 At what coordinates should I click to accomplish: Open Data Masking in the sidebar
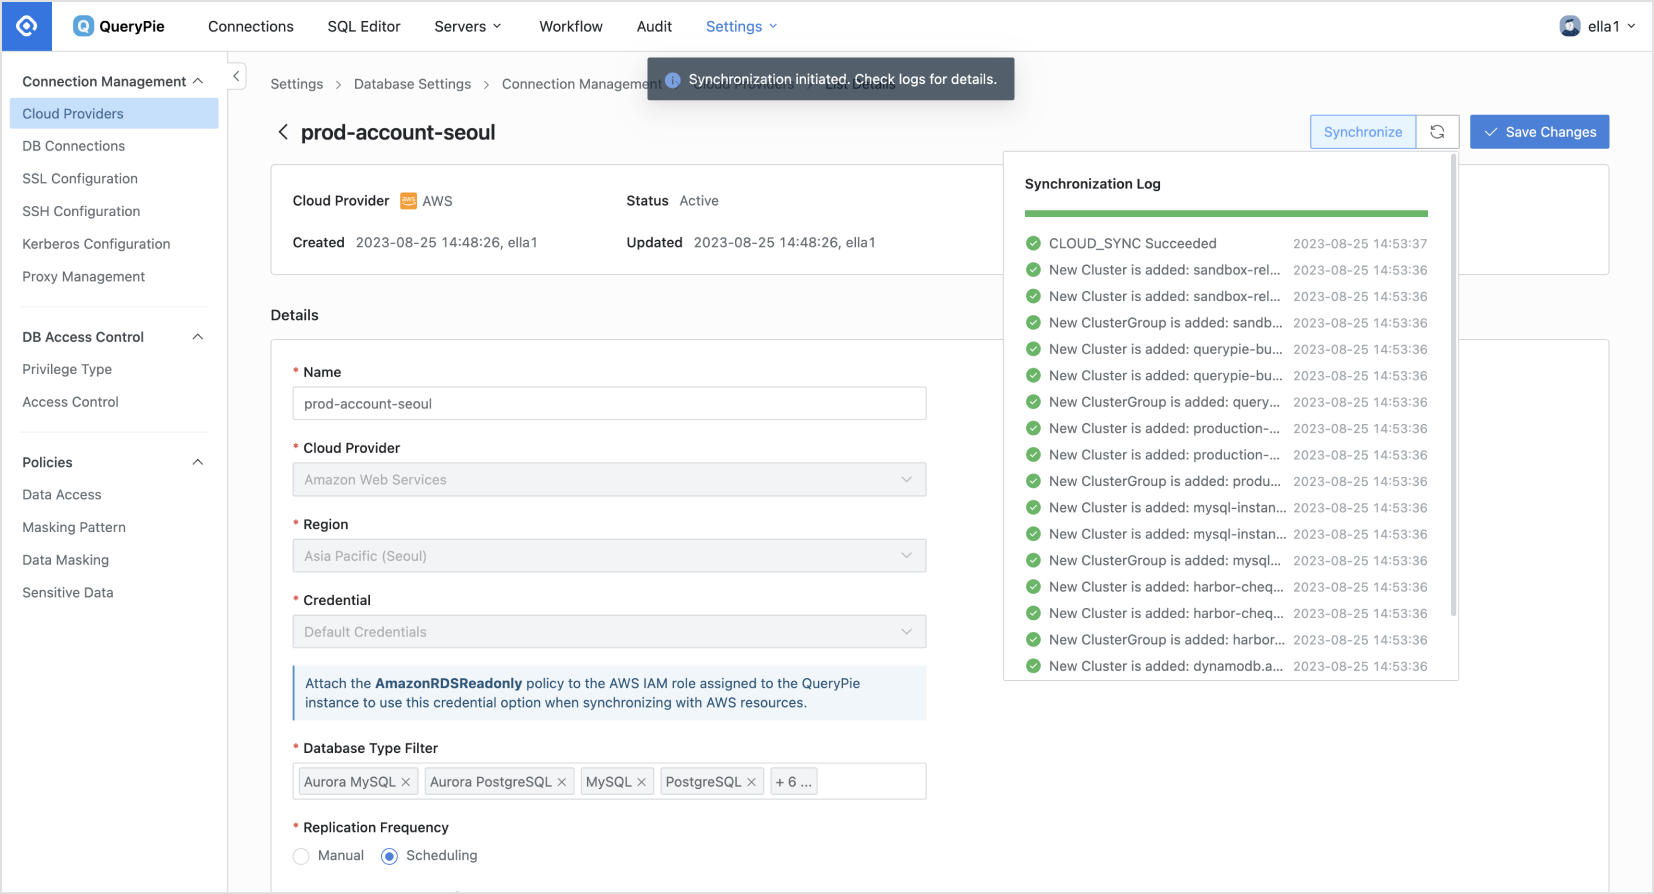point(66,560)
